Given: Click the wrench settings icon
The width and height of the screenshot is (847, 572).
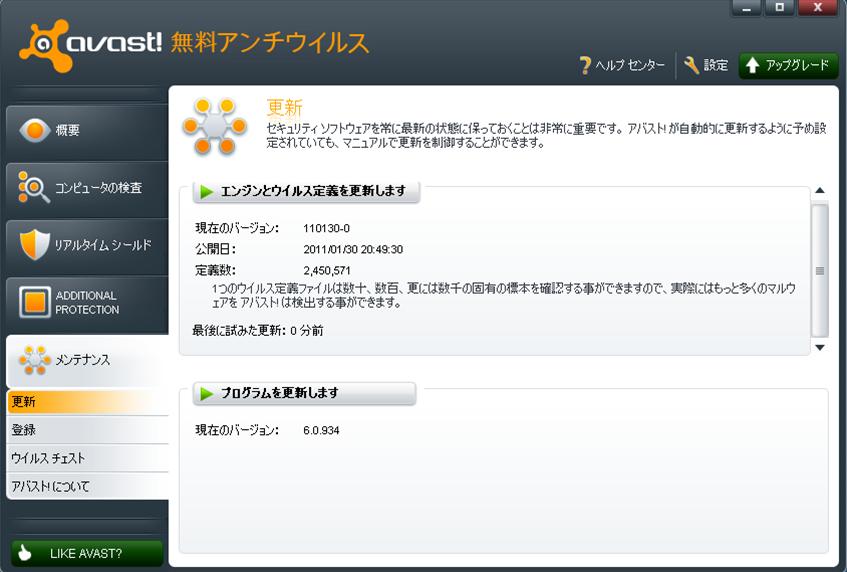Looking at the screenshot, I should [691, 65].
